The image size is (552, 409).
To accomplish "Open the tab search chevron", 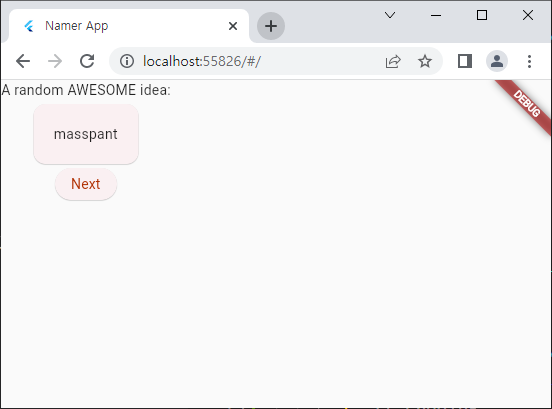I will [x=390, y=15].
